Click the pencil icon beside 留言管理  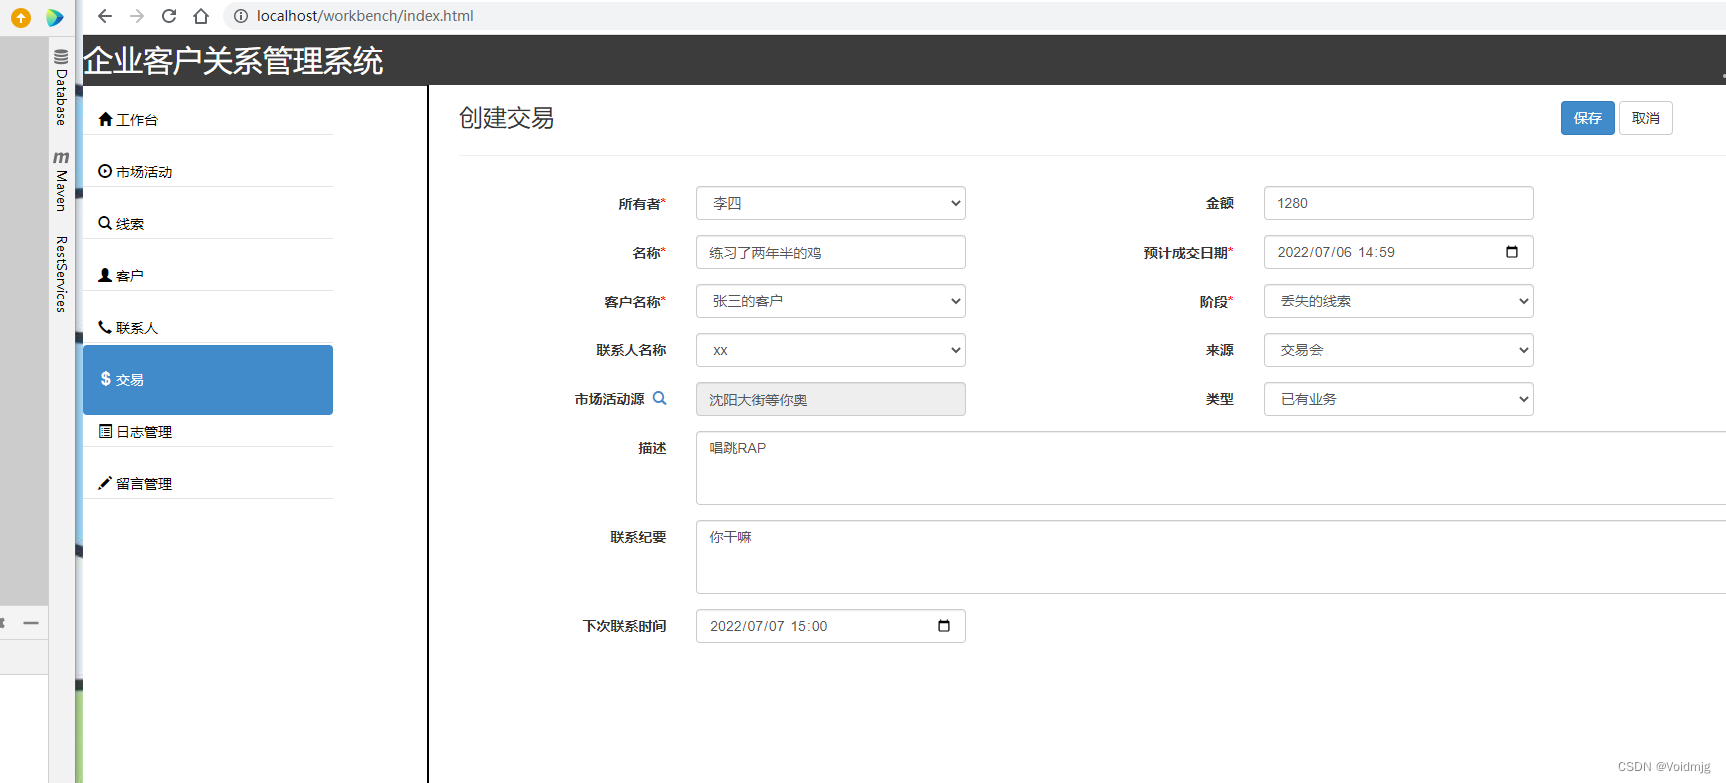click(105, 483)
